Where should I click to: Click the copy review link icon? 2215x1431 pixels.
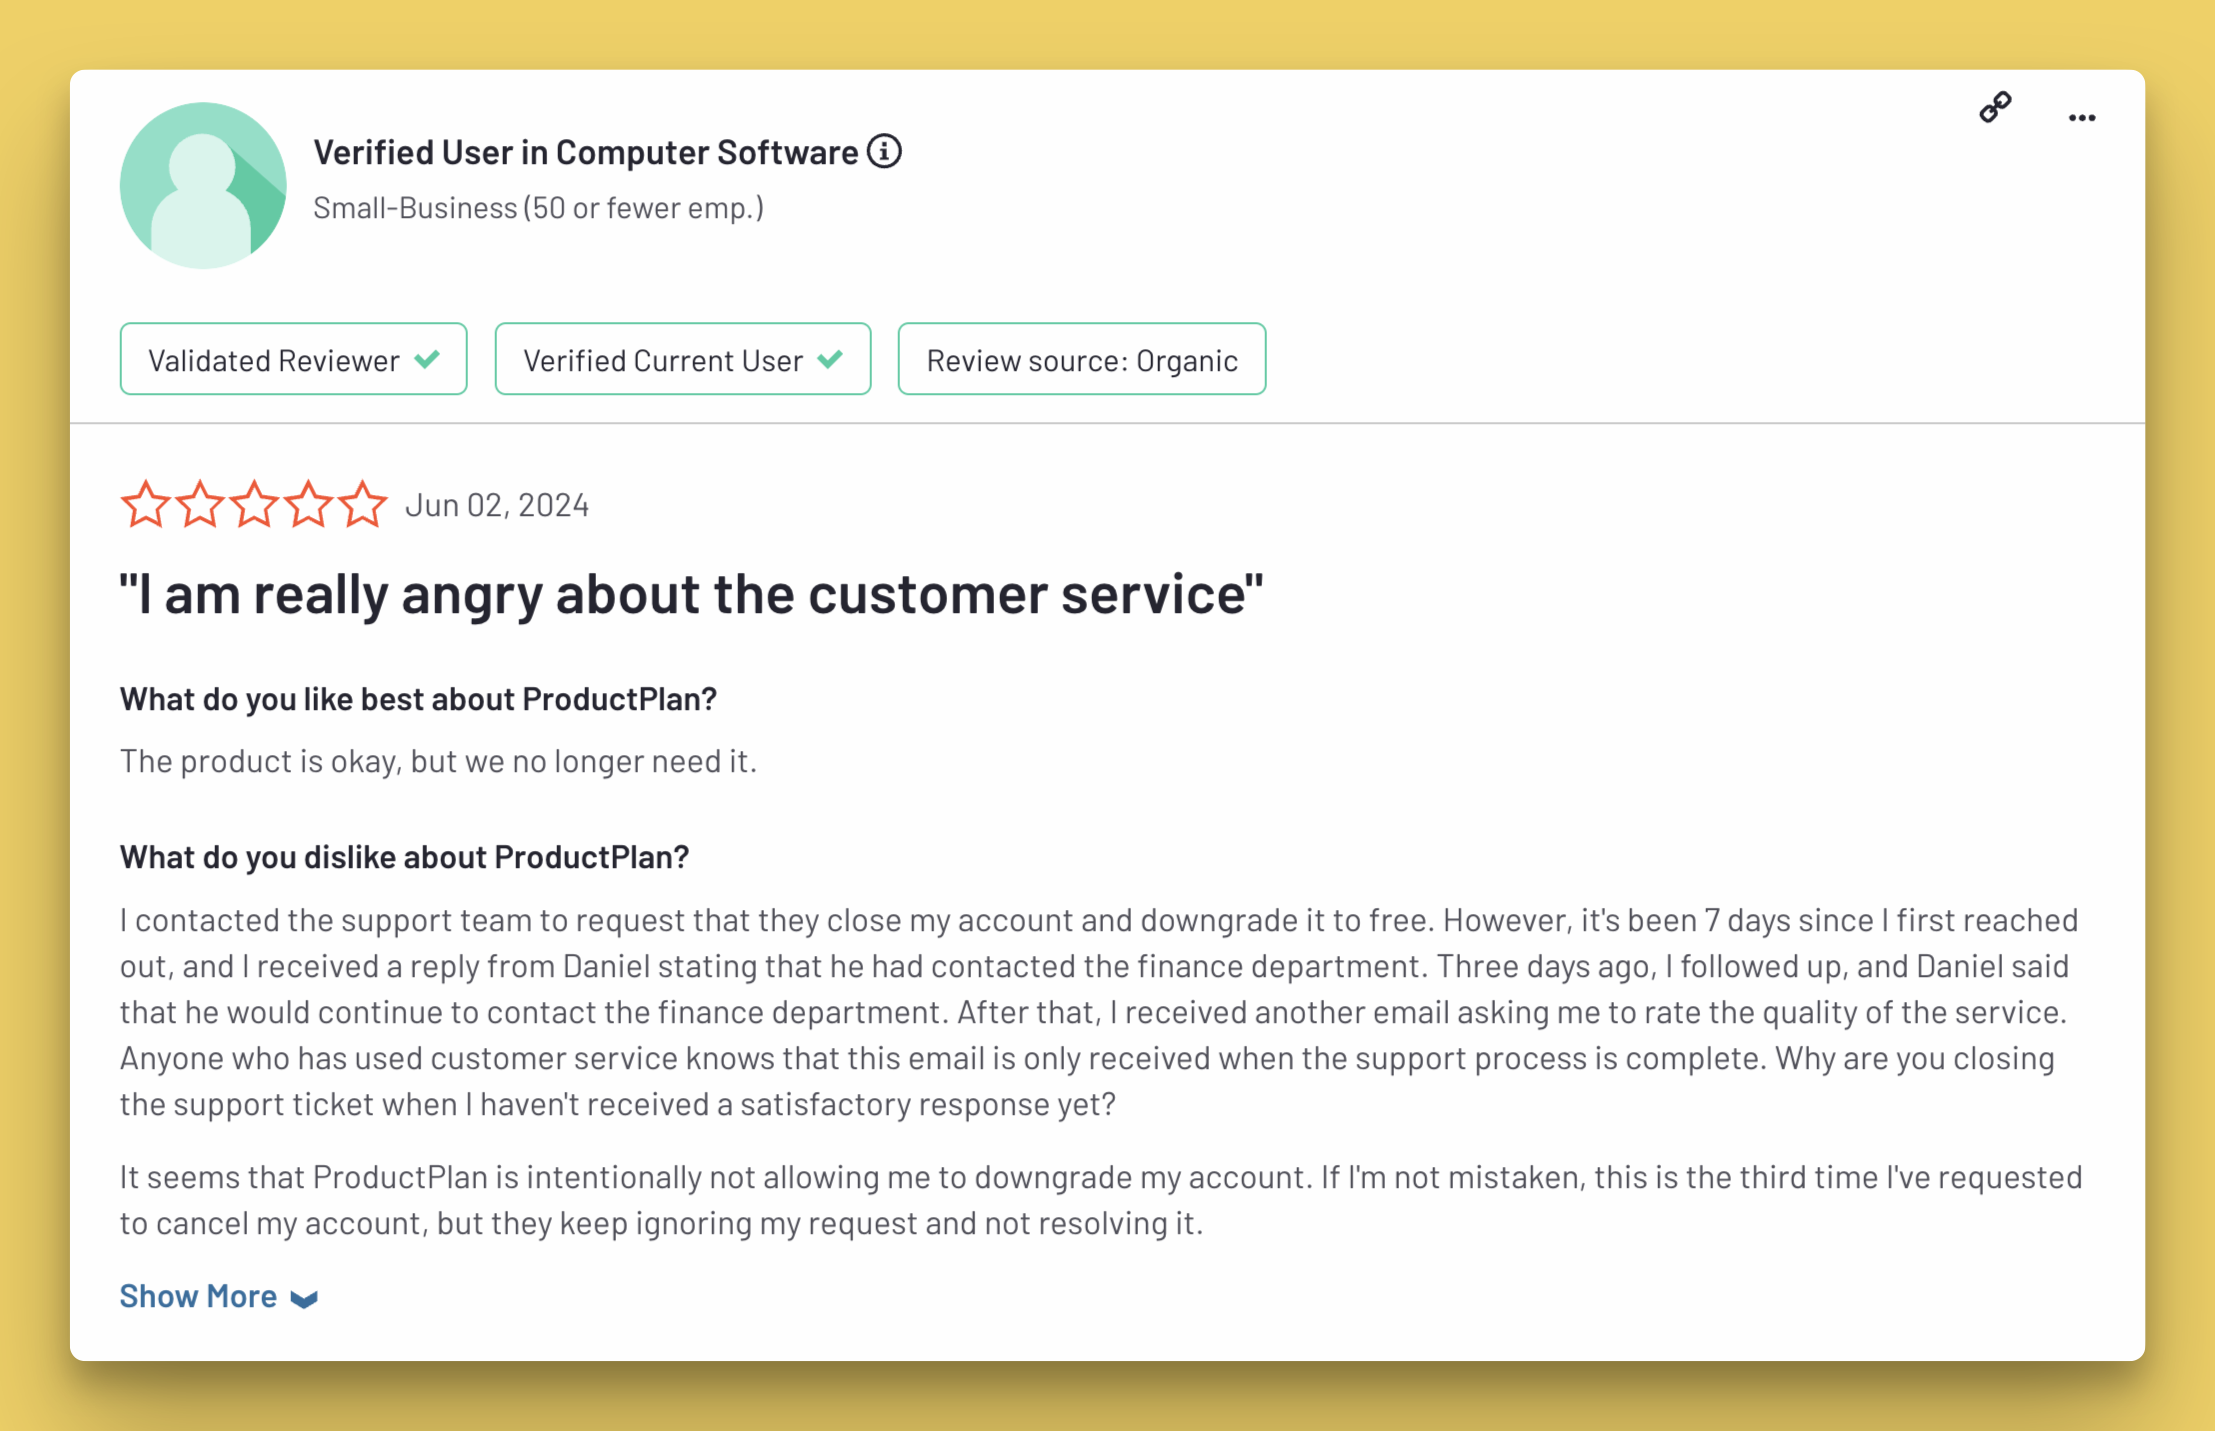(x=1996, y=108)
